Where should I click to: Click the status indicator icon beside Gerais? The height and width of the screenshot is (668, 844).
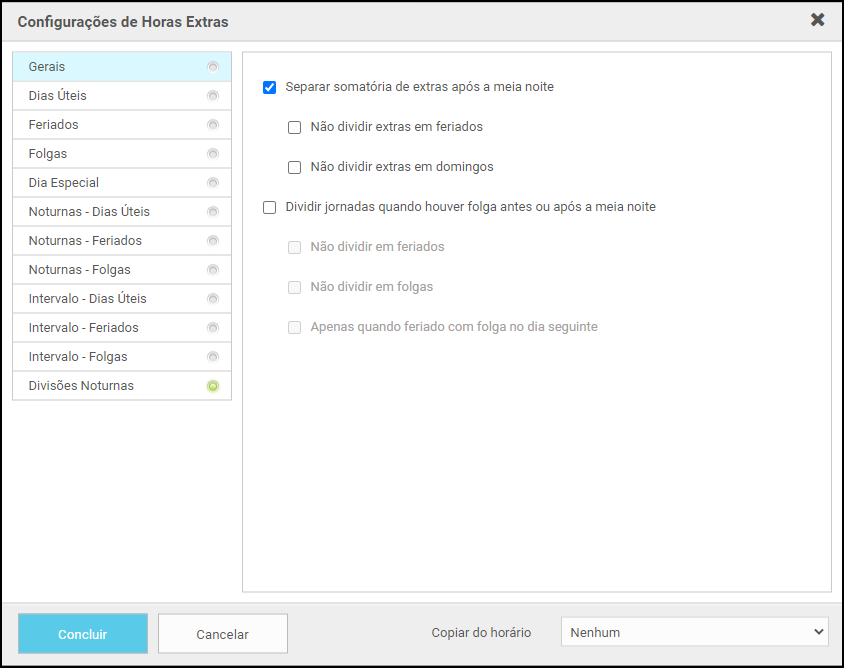tap(212, 67)
